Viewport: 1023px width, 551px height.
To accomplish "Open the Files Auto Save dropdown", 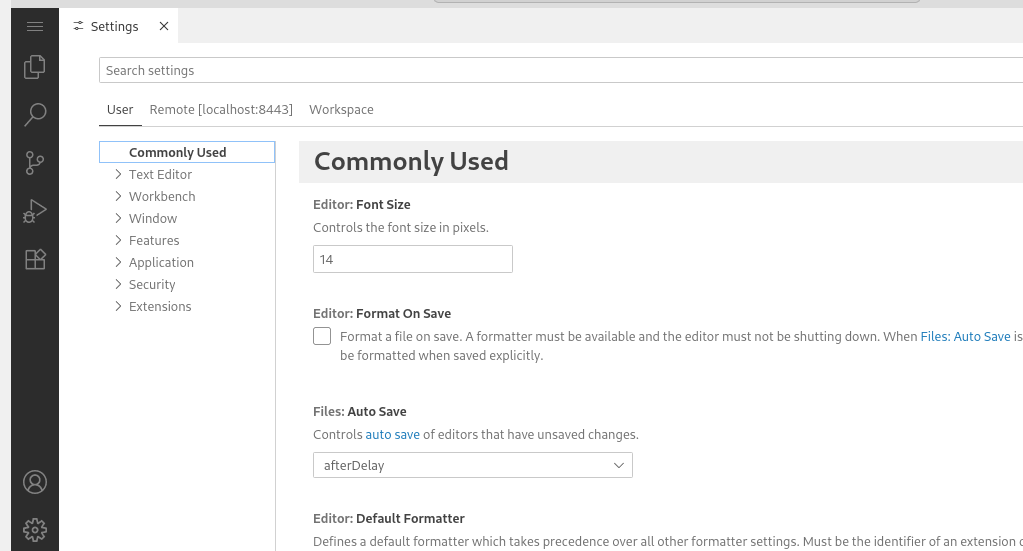I will (x=472, y=465).
